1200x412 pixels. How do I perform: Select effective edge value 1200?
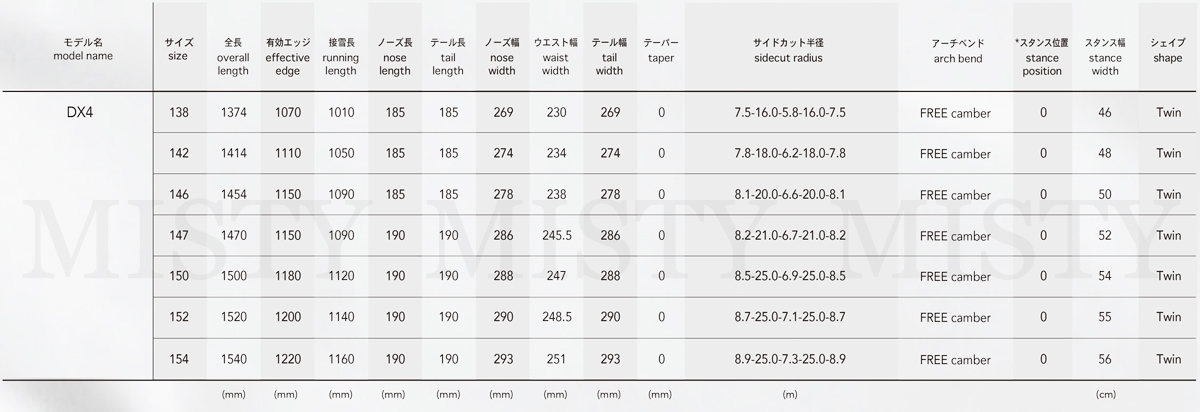pyautogui.click(x=288, y=318)
